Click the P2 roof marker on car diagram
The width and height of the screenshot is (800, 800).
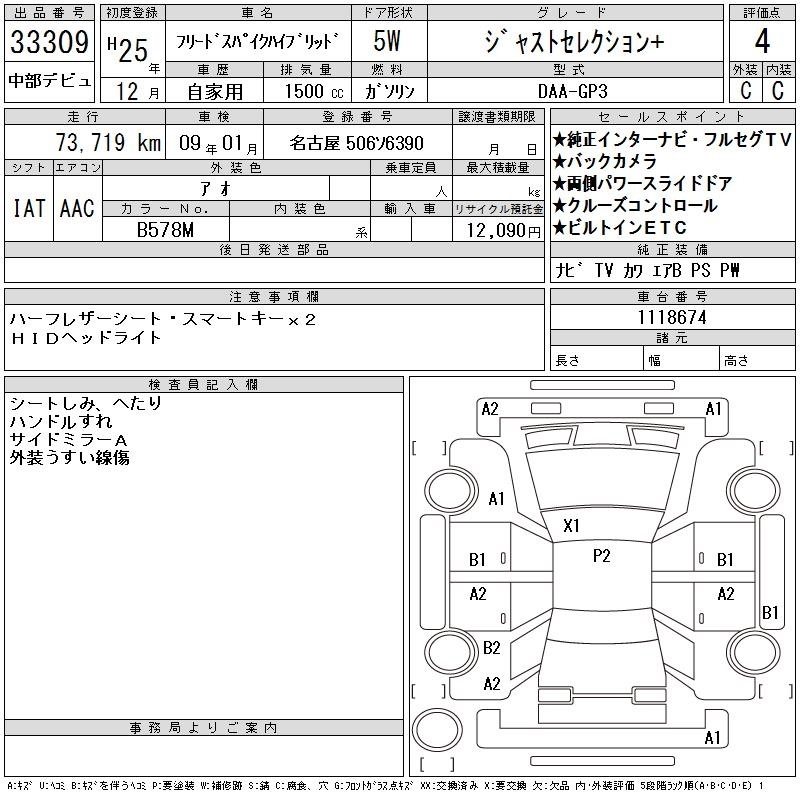click(x=601, y=557)
